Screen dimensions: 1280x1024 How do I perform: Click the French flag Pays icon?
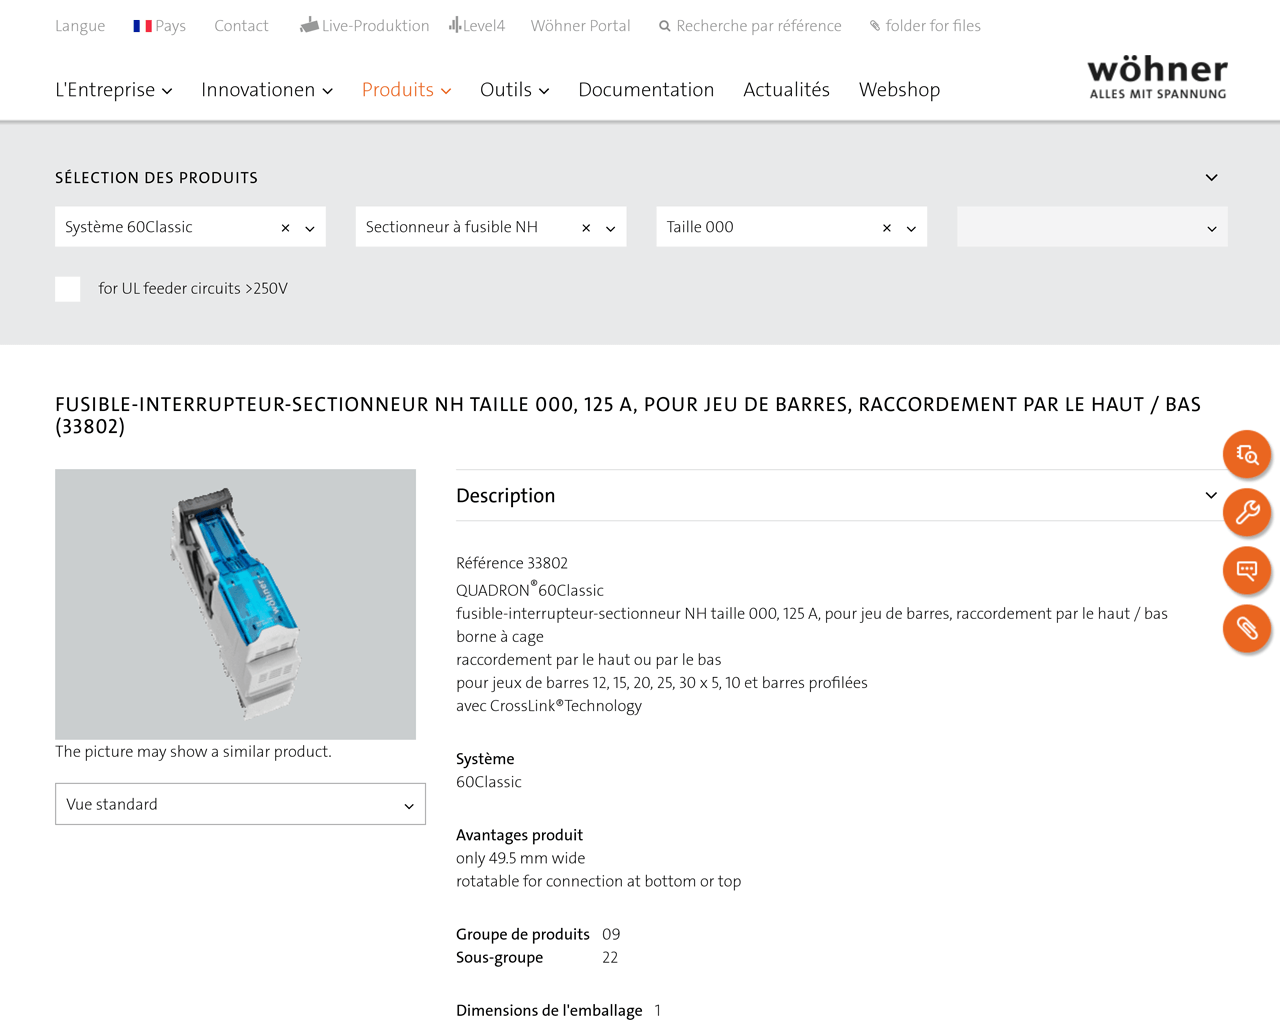pos(142,26)
